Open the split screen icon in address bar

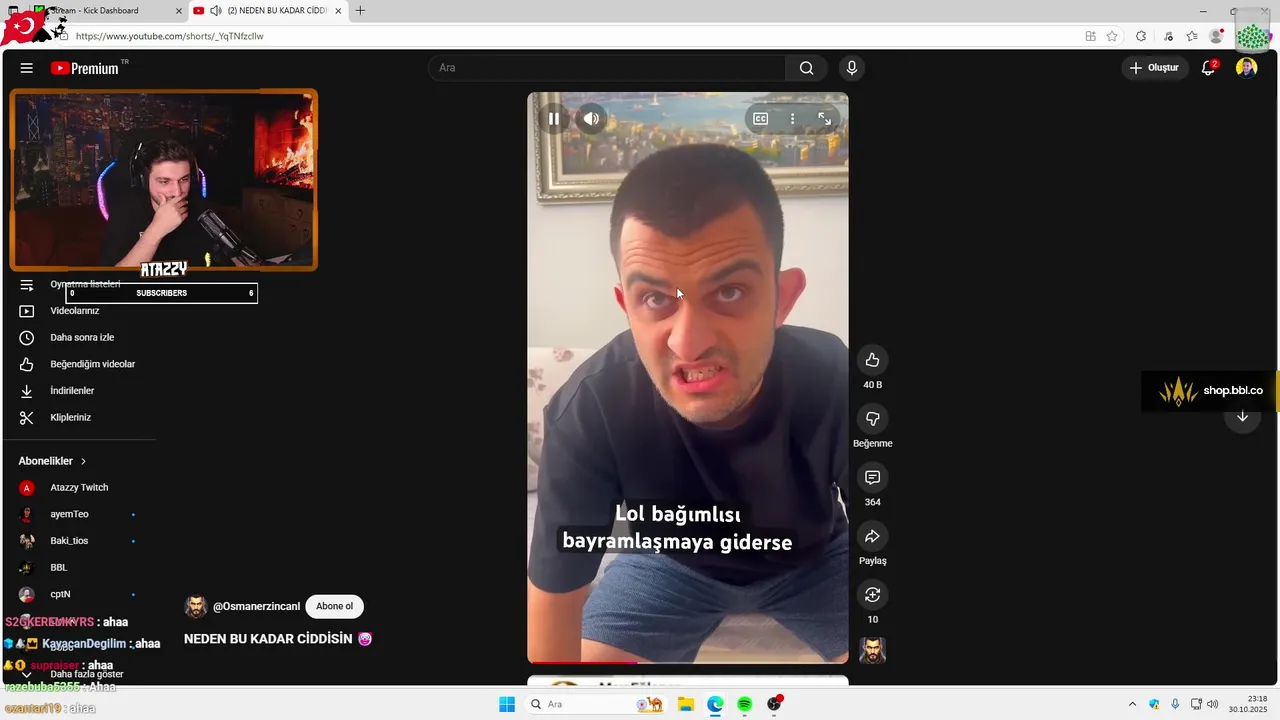pyautogui.click(x=1090, y=36)
